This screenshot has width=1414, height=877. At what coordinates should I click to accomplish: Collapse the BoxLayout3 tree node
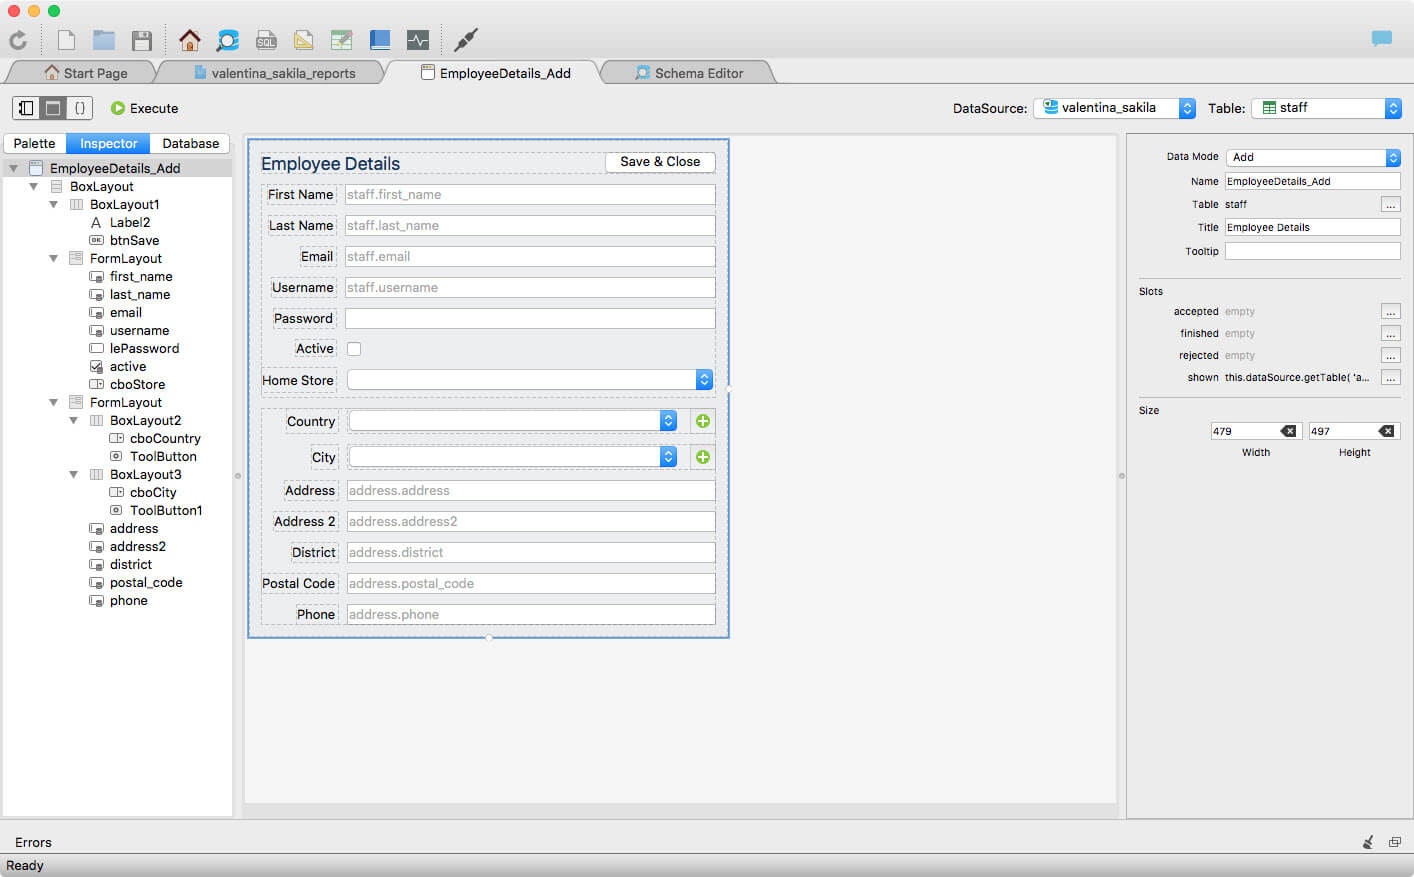pos(73,475)
